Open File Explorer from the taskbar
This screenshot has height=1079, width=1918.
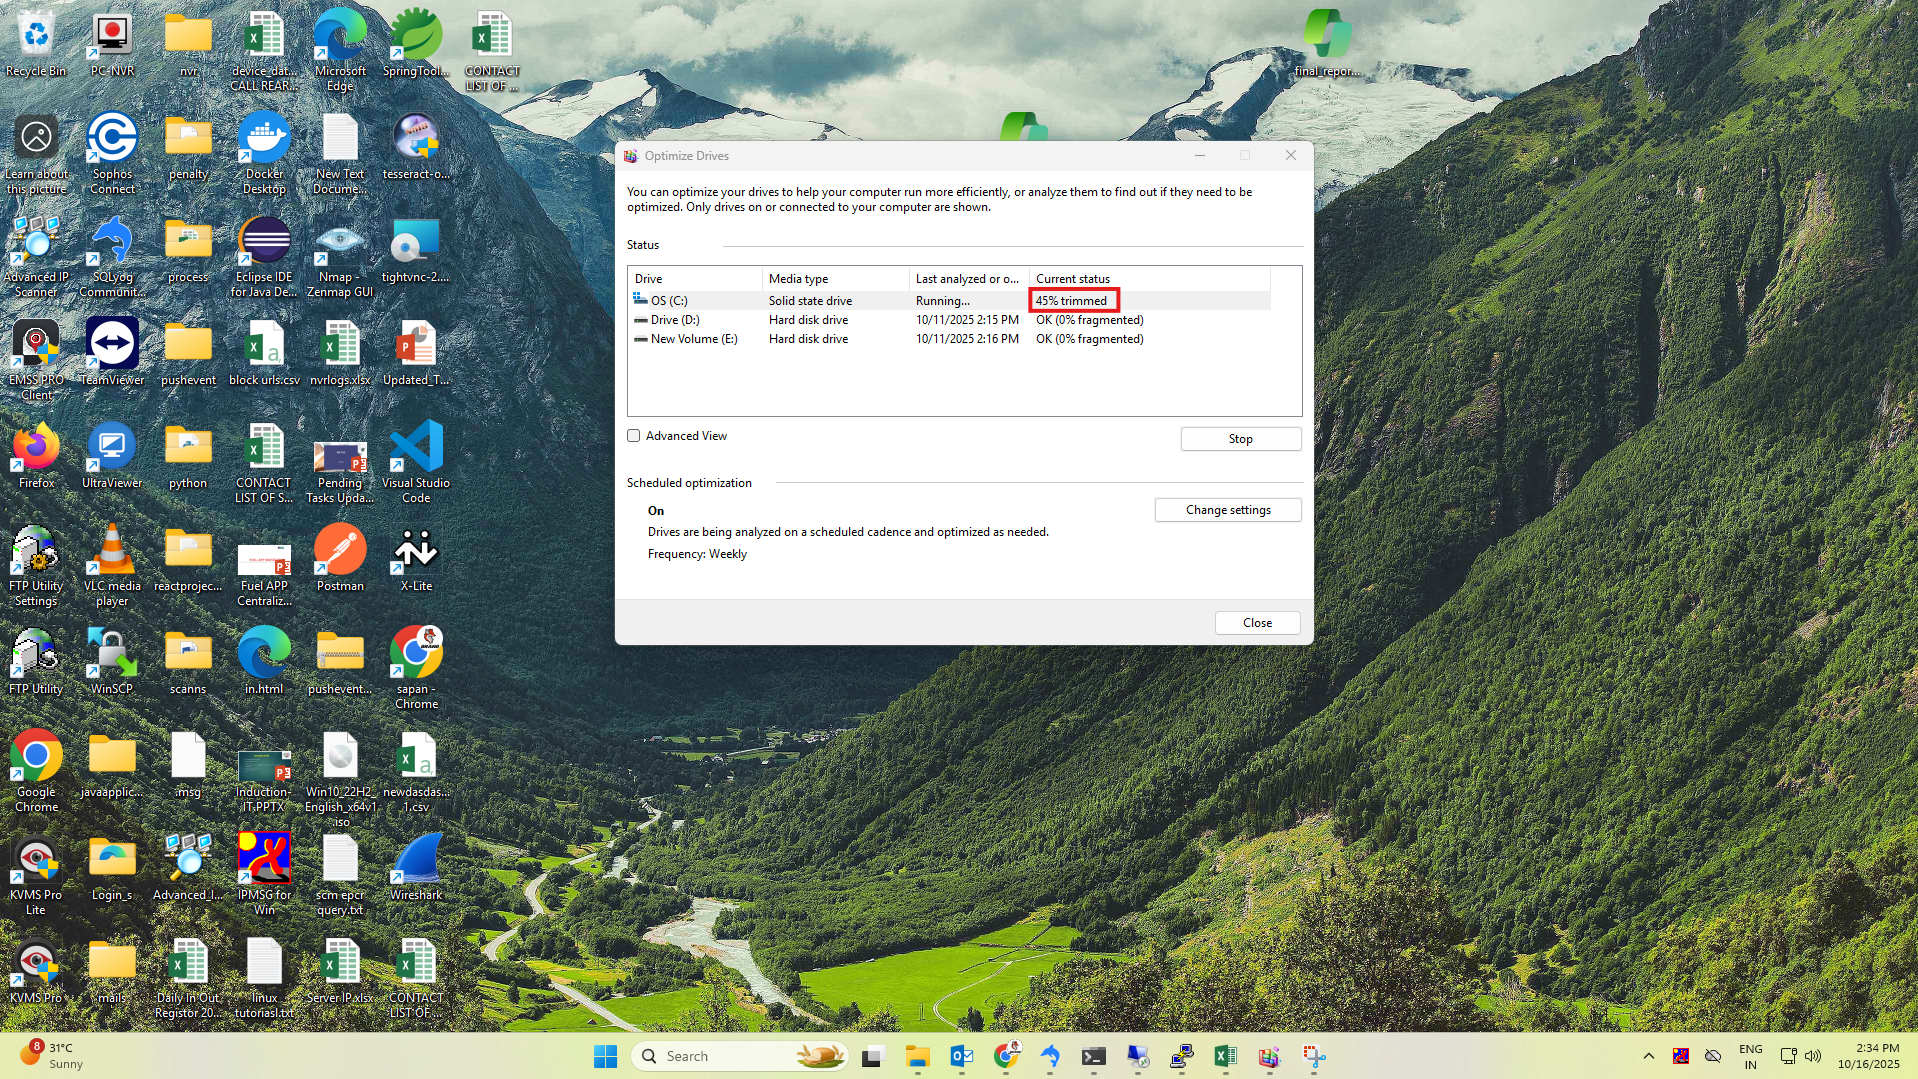tap(917, 1056)
